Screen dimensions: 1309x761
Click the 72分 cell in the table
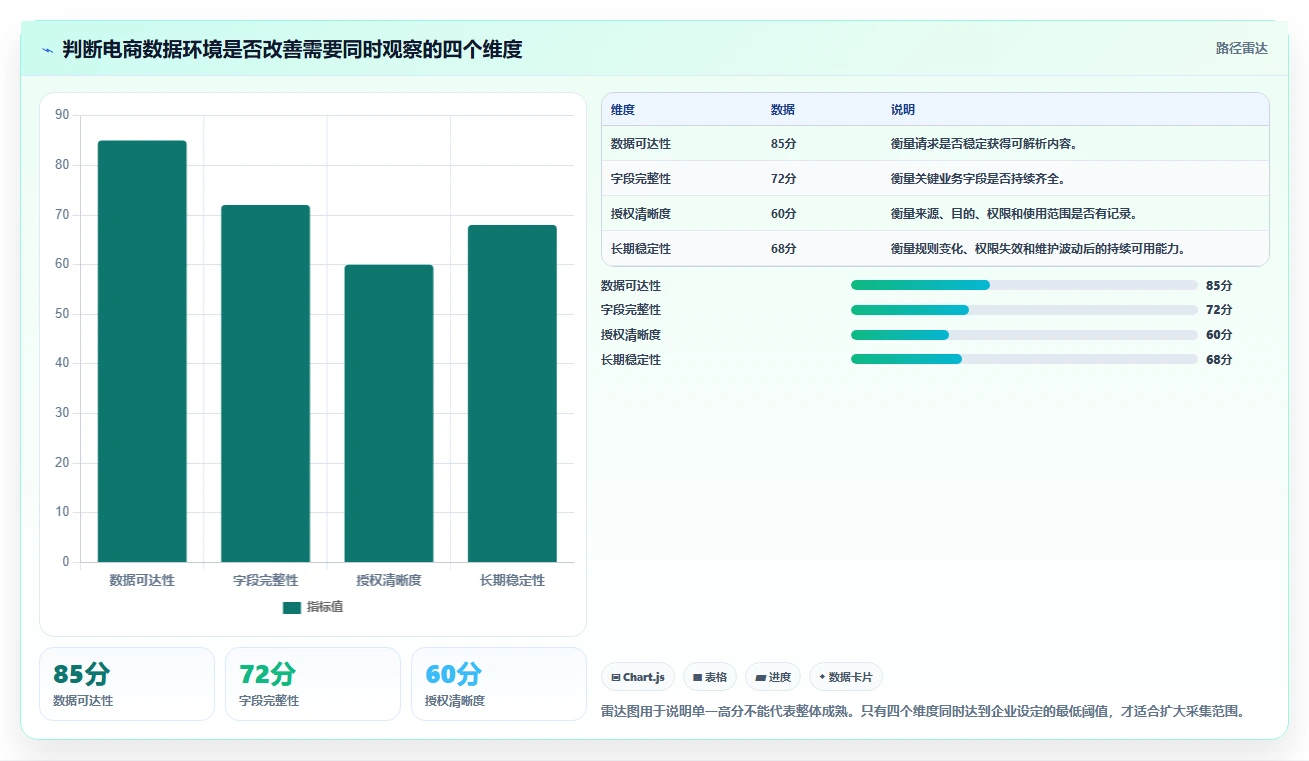[784, 179]
